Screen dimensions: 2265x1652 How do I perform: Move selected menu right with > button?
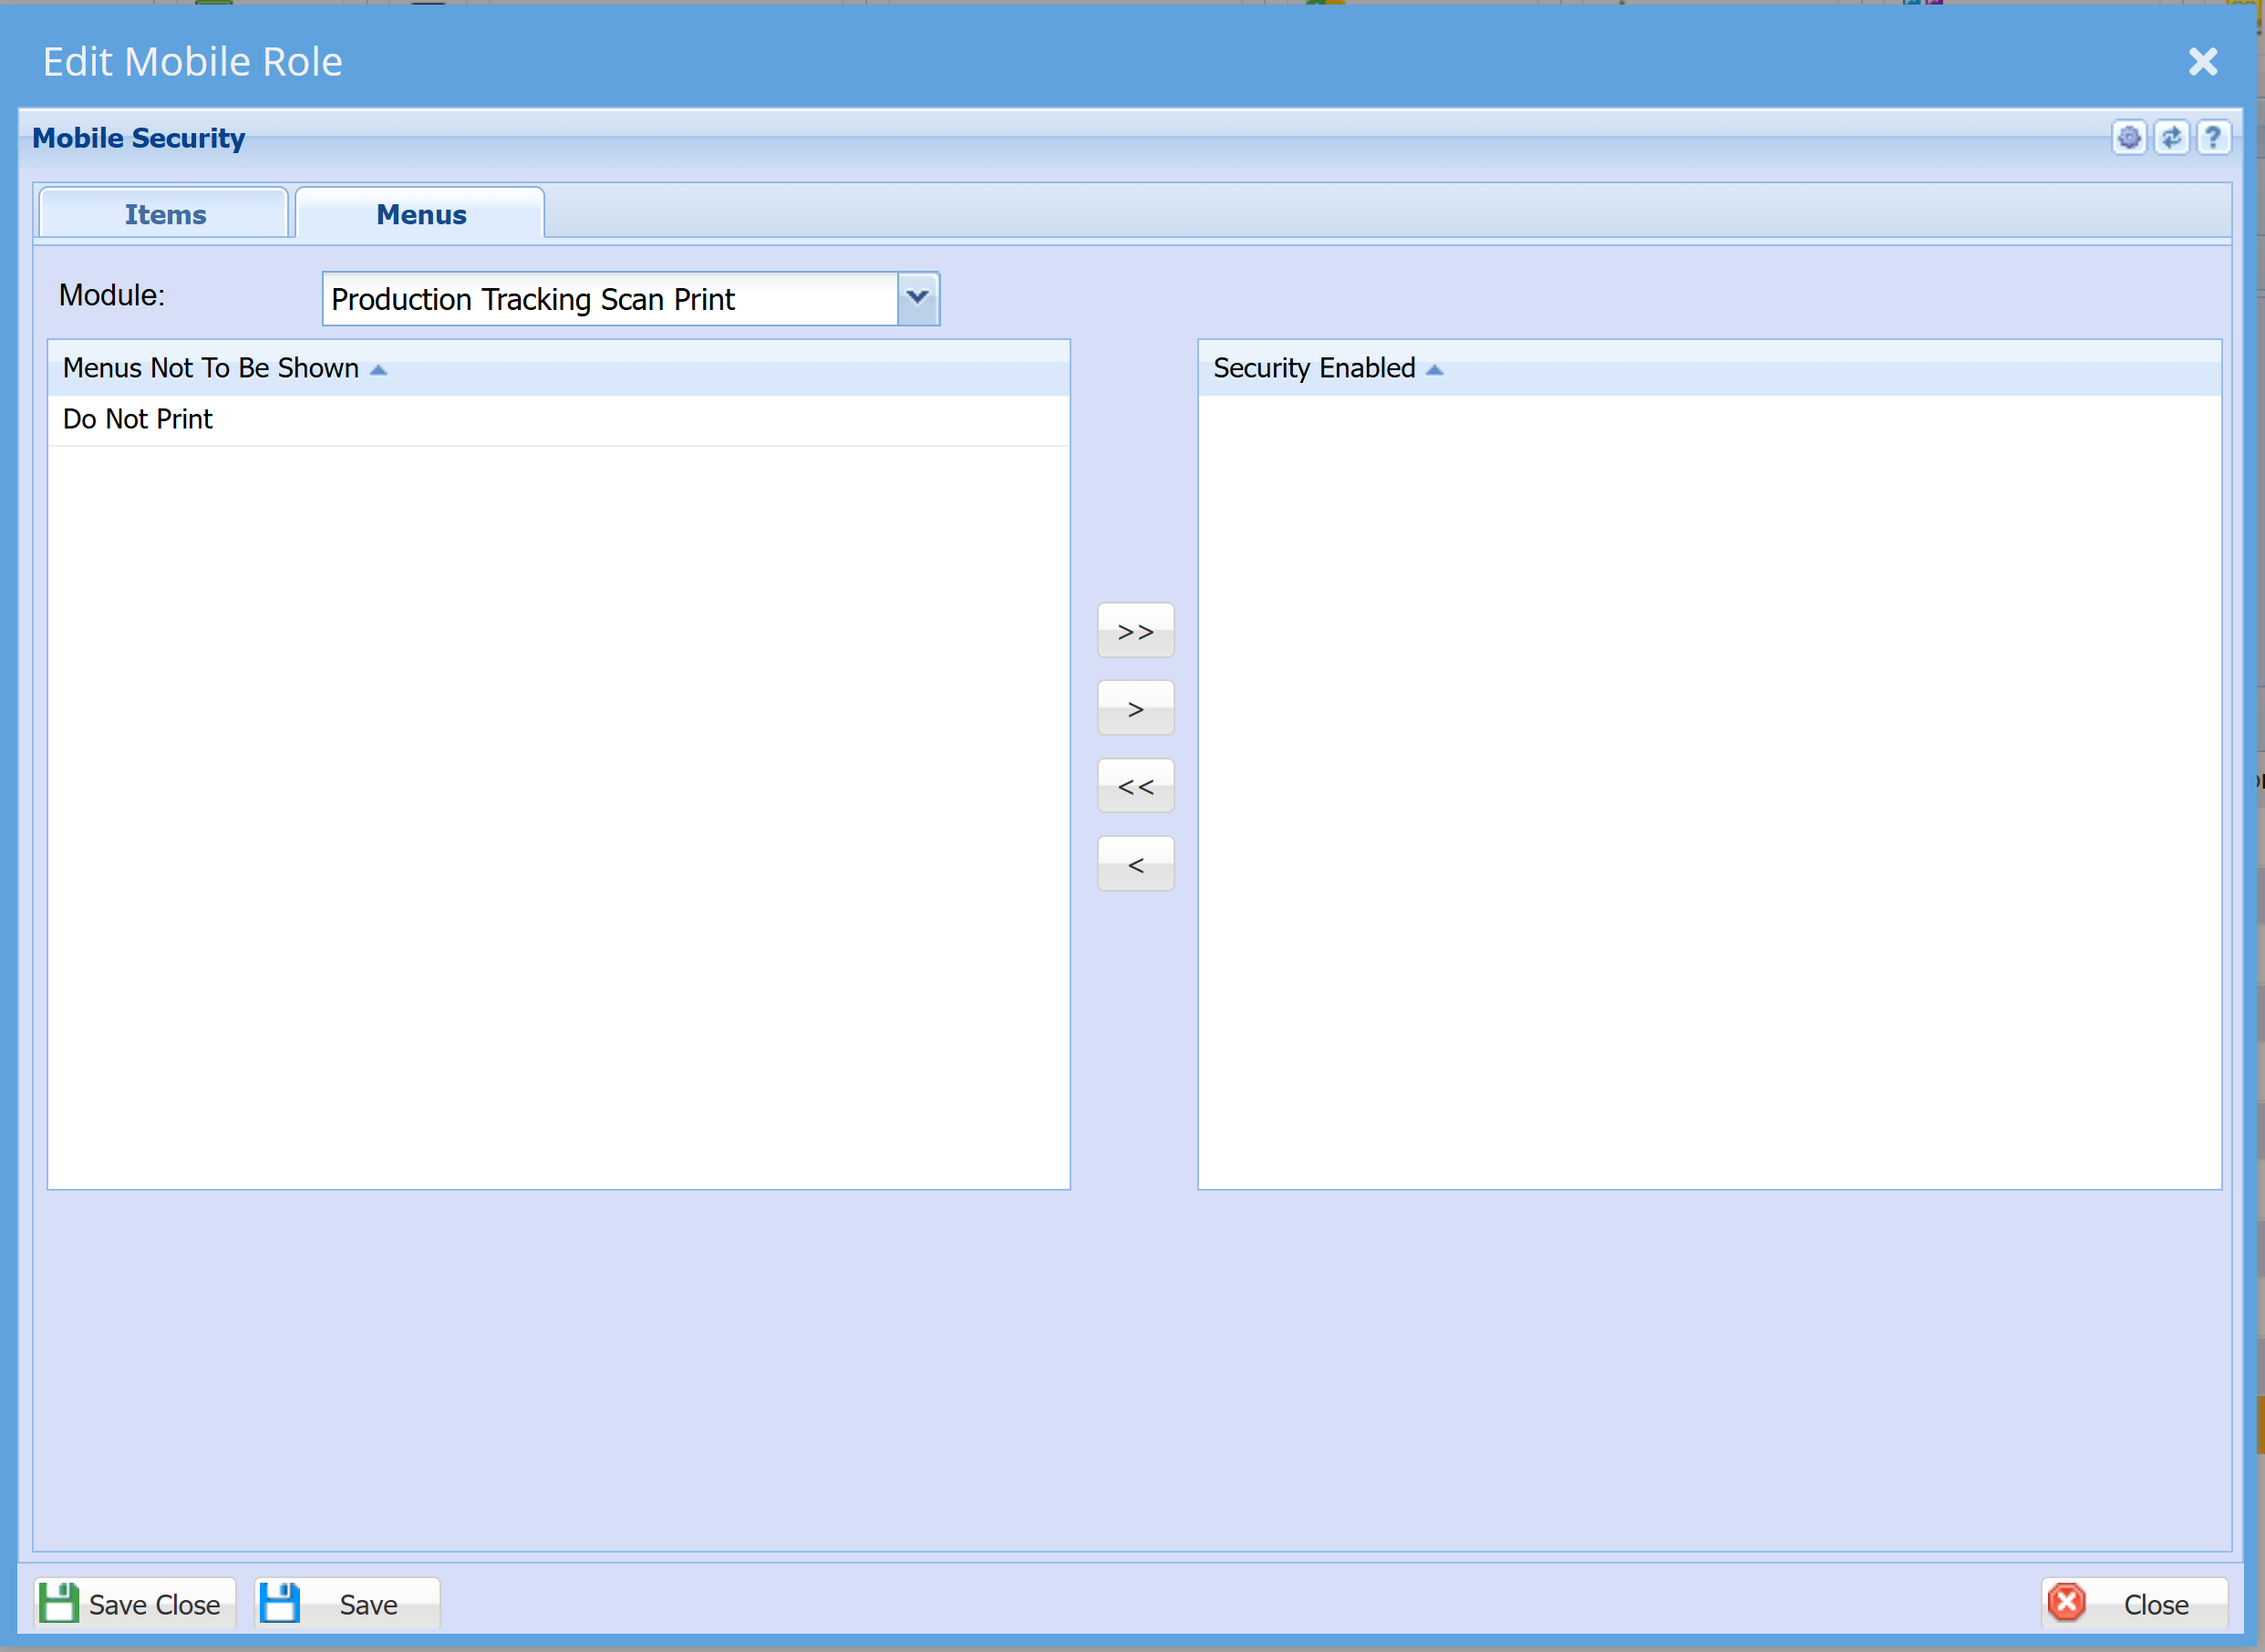[x=1135, y=709]
